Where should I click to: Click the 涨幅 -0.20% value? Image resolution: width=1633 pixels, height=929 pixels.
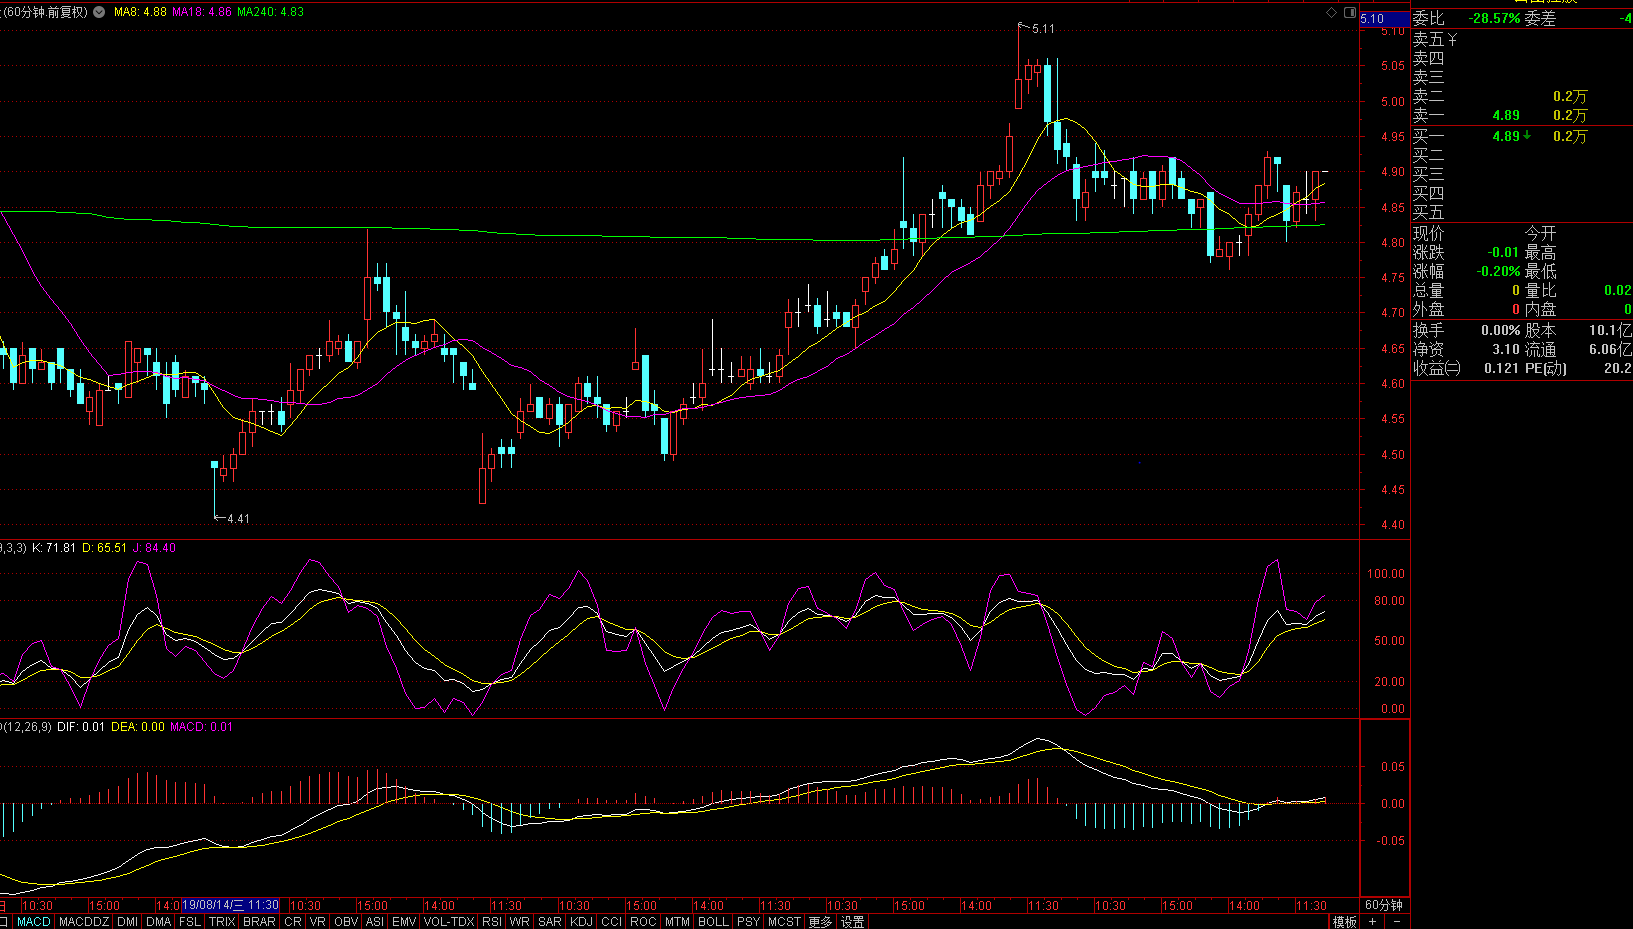tap(1499, 271)
